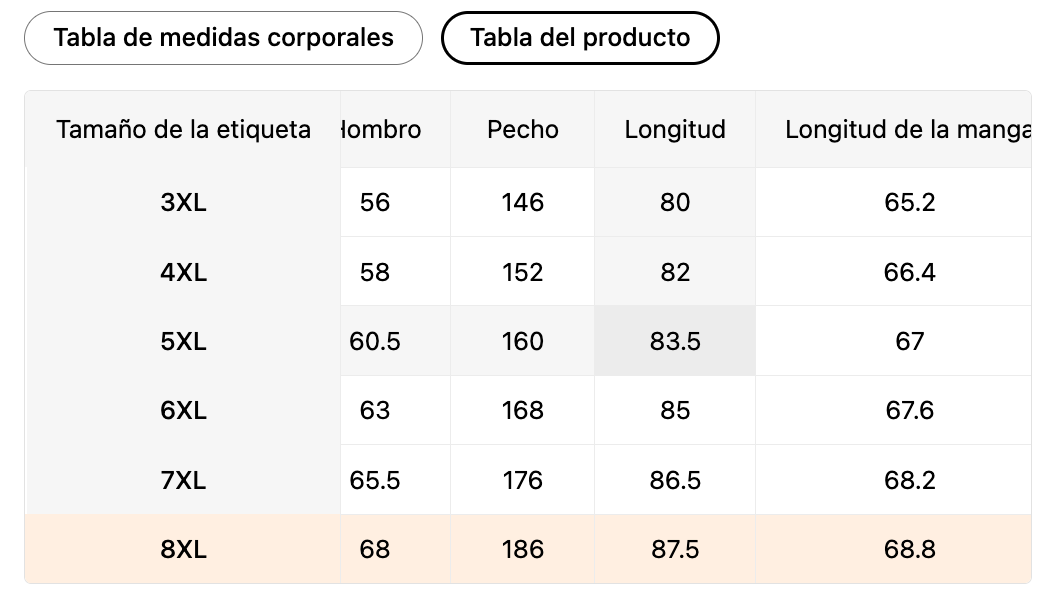This screenshot has height=612, width=1060.
Task: Select the 4XL size row label
Action: pyautogui.click(x=183, y=272)
